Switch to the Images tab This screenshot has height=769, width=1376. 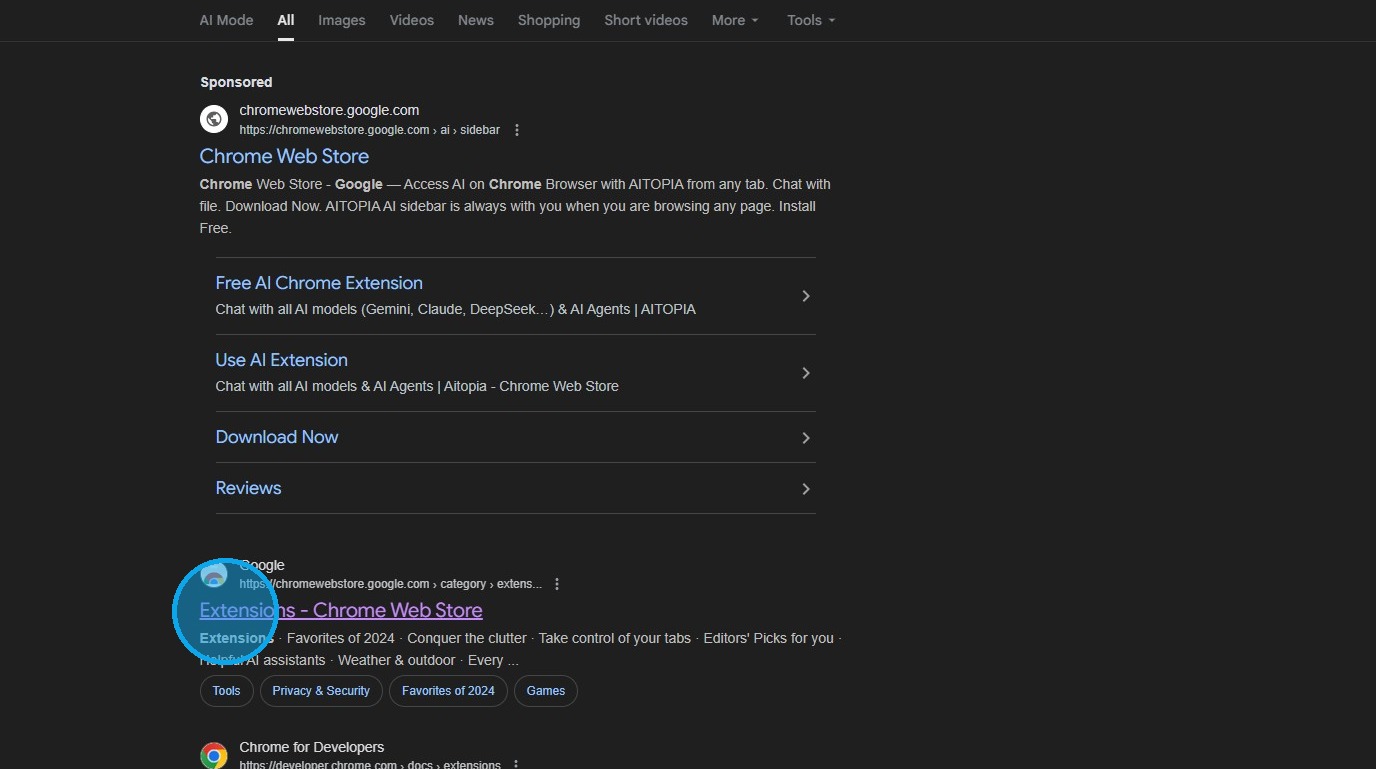click(342, 20)
